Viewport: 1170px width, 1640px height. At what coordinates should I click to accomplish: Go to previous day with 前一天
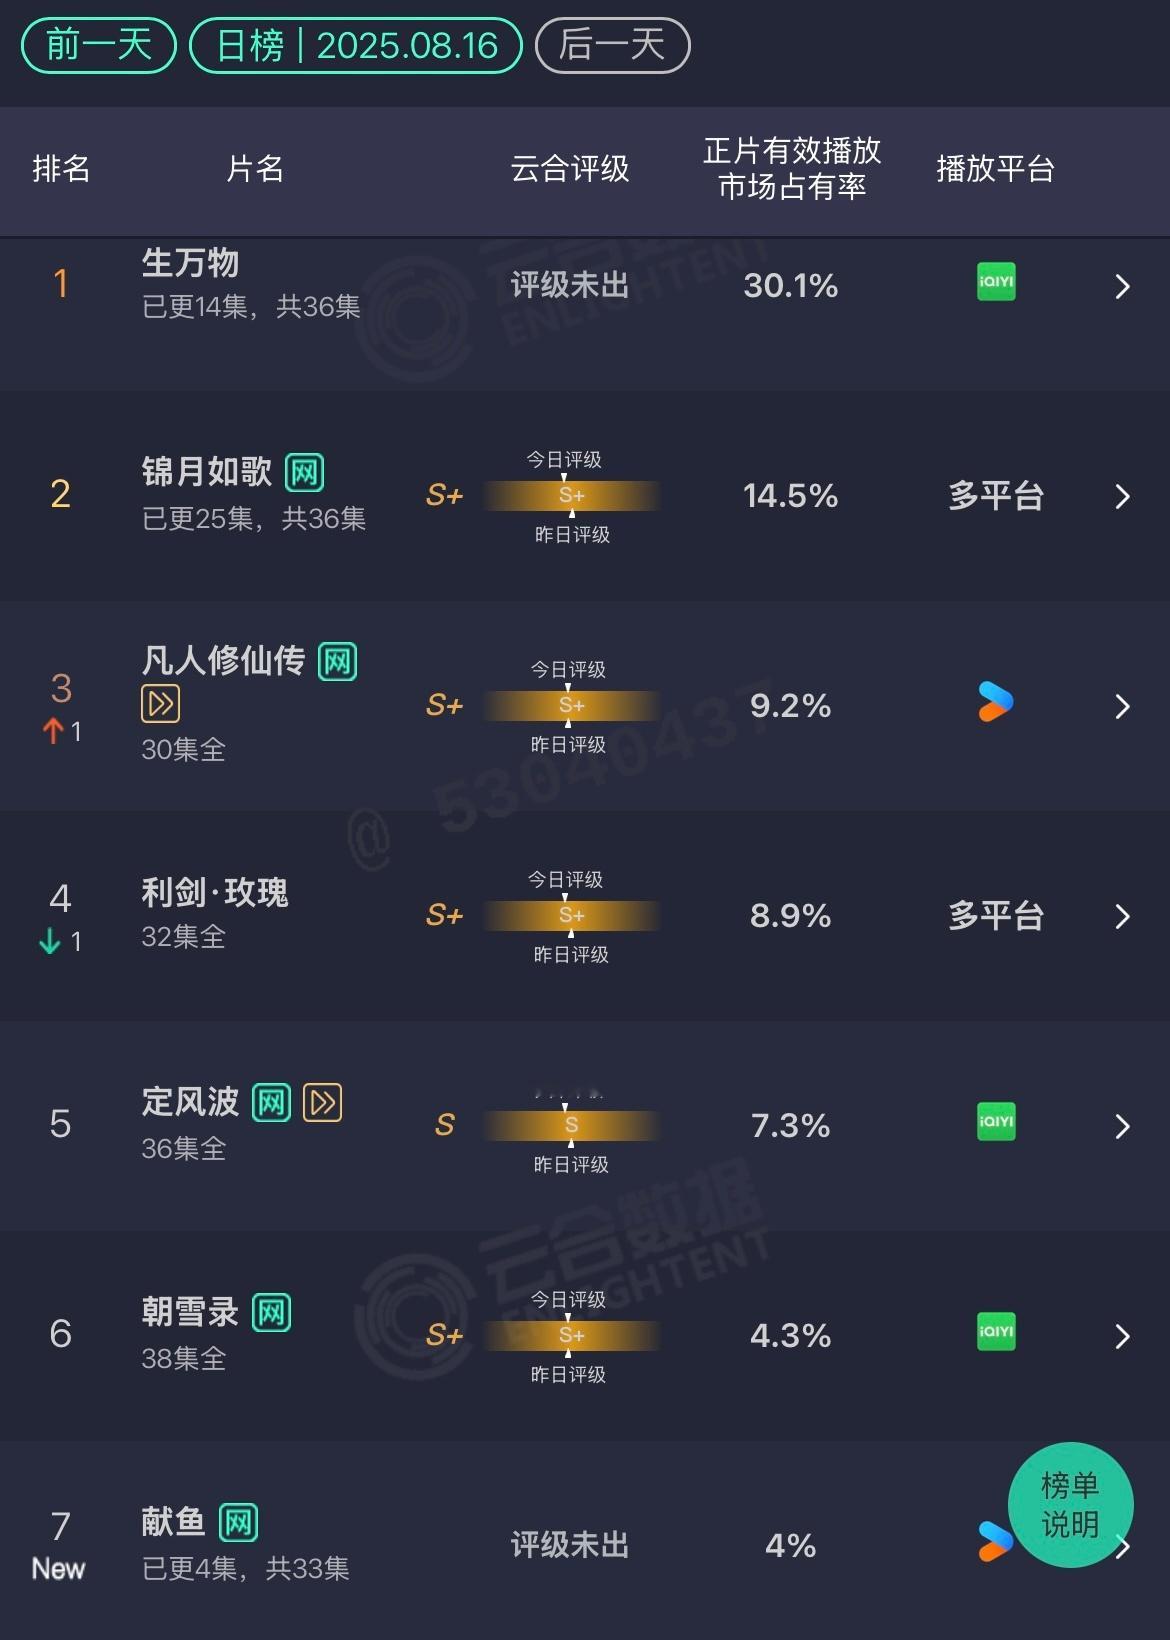(x=99, y=46)
